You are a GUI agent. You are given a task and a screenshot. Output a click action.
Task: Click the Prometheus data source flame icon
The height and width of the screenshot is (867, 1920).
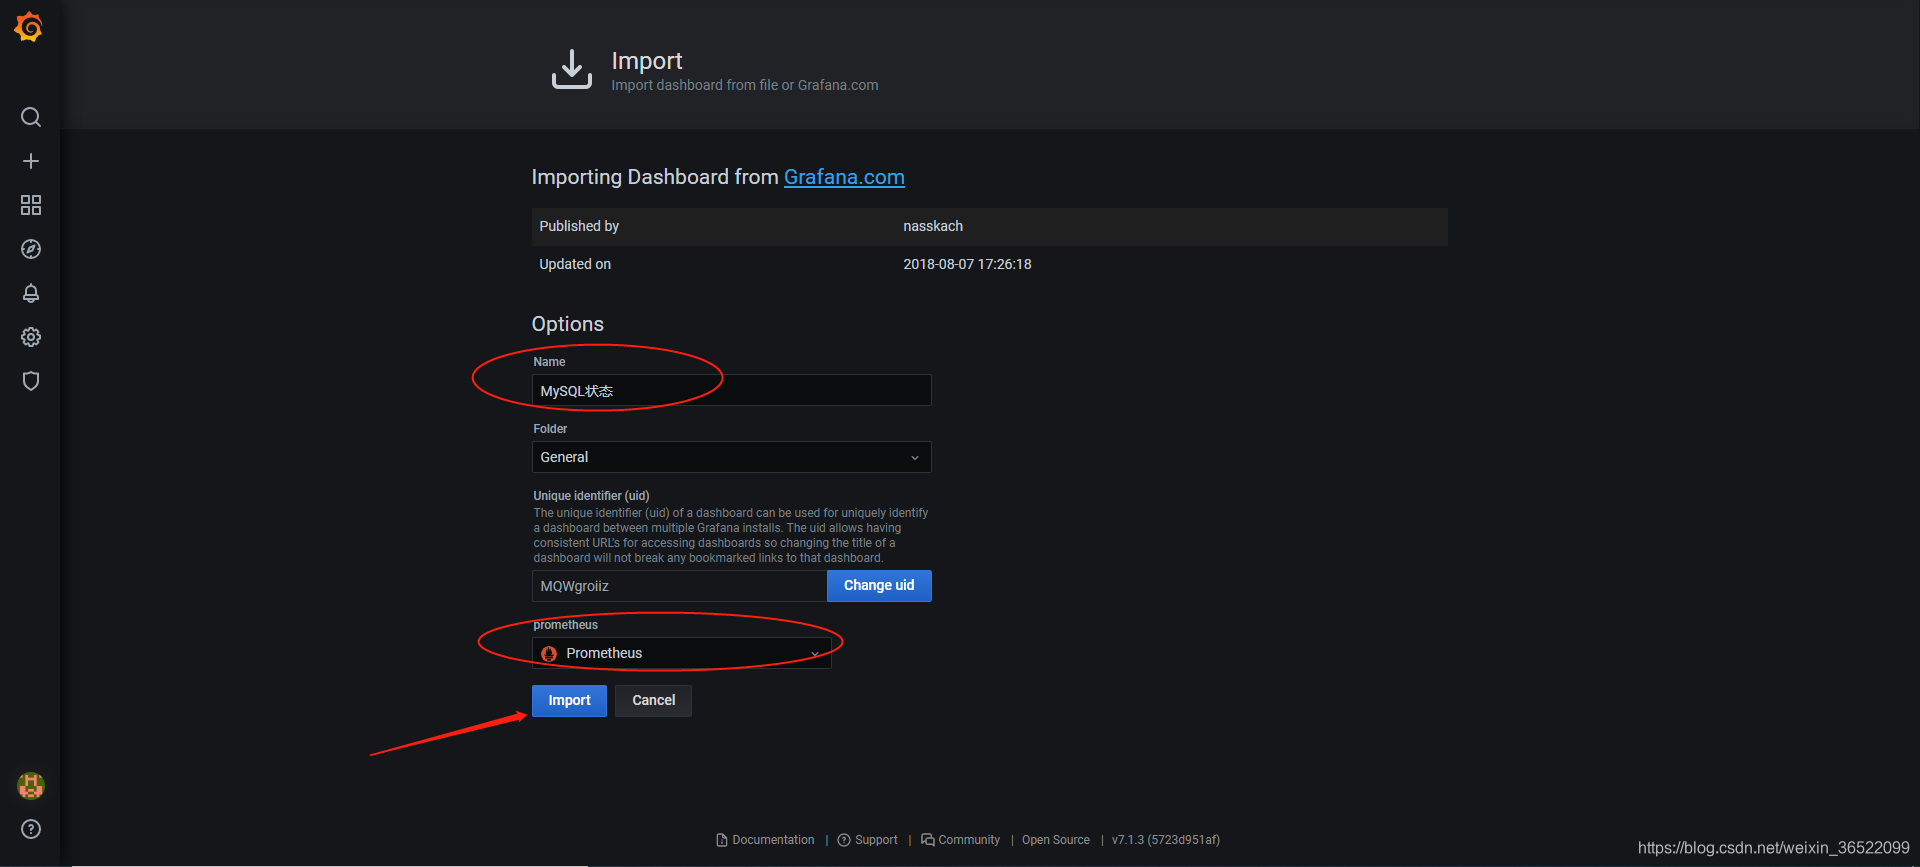549,654
